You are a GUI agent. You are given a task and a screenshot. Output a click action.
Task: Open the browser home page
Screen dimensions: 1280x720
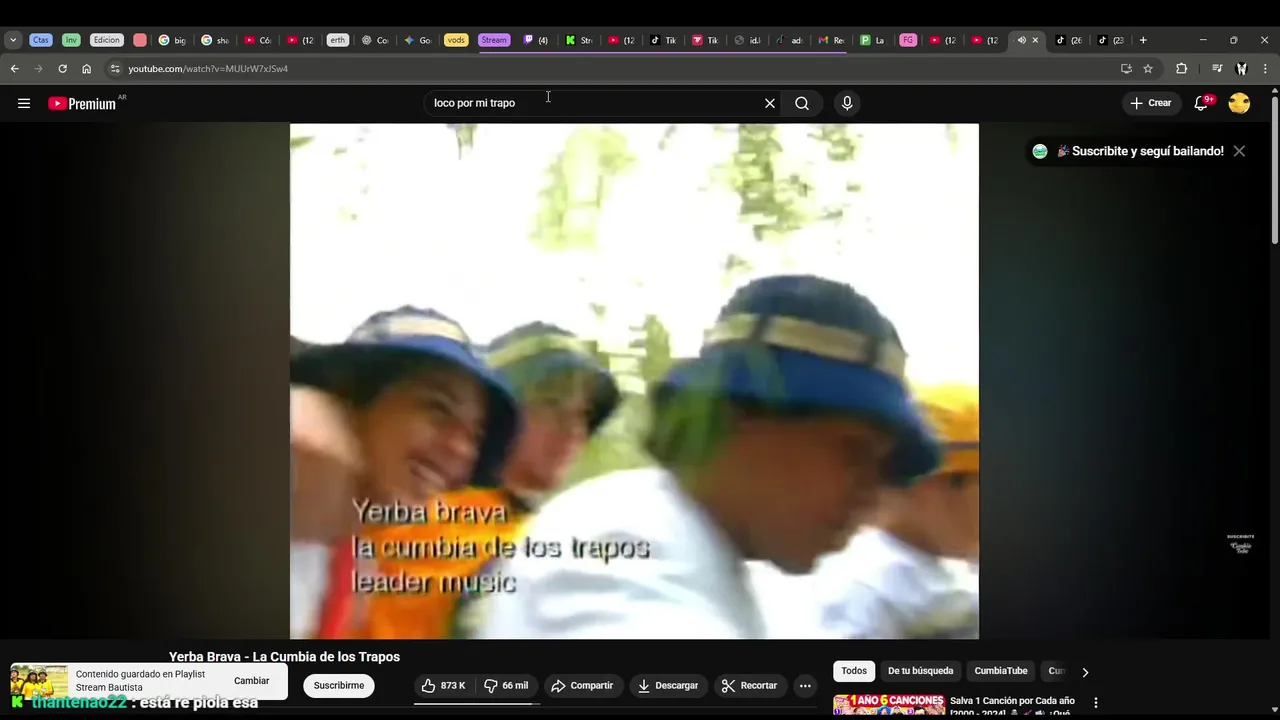click(x=87, y=68)
